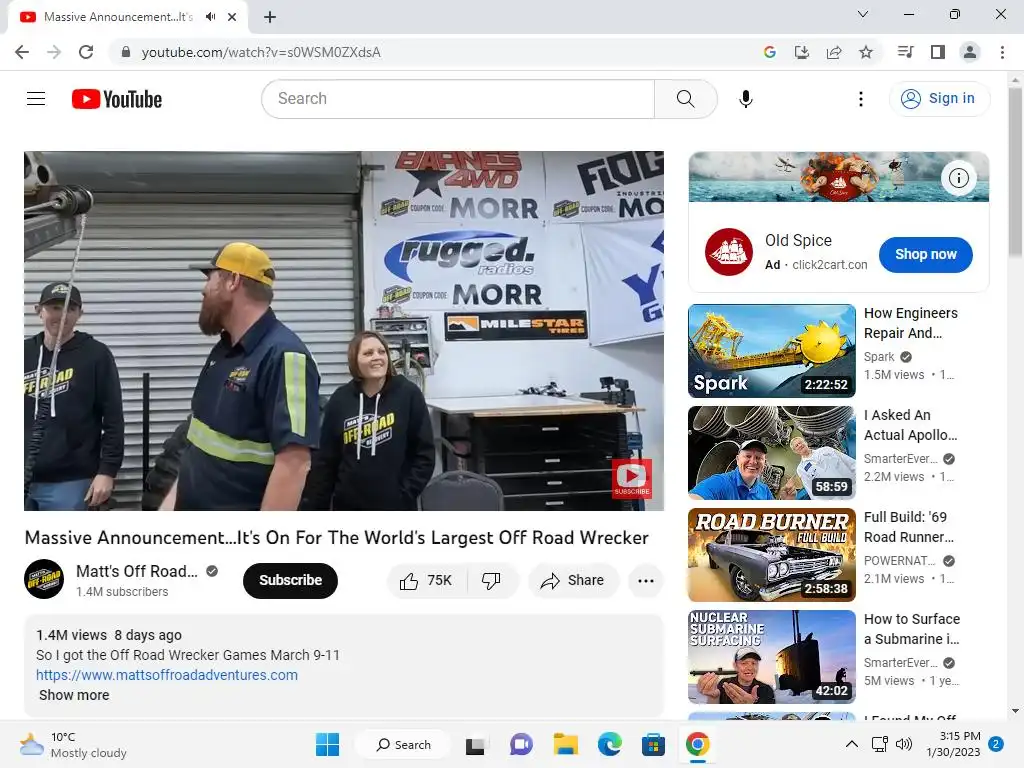The width and height of the screenshot is (1024, 768).
Task: Open Apollo engineer video thumbnail
Action: [771, 453]
